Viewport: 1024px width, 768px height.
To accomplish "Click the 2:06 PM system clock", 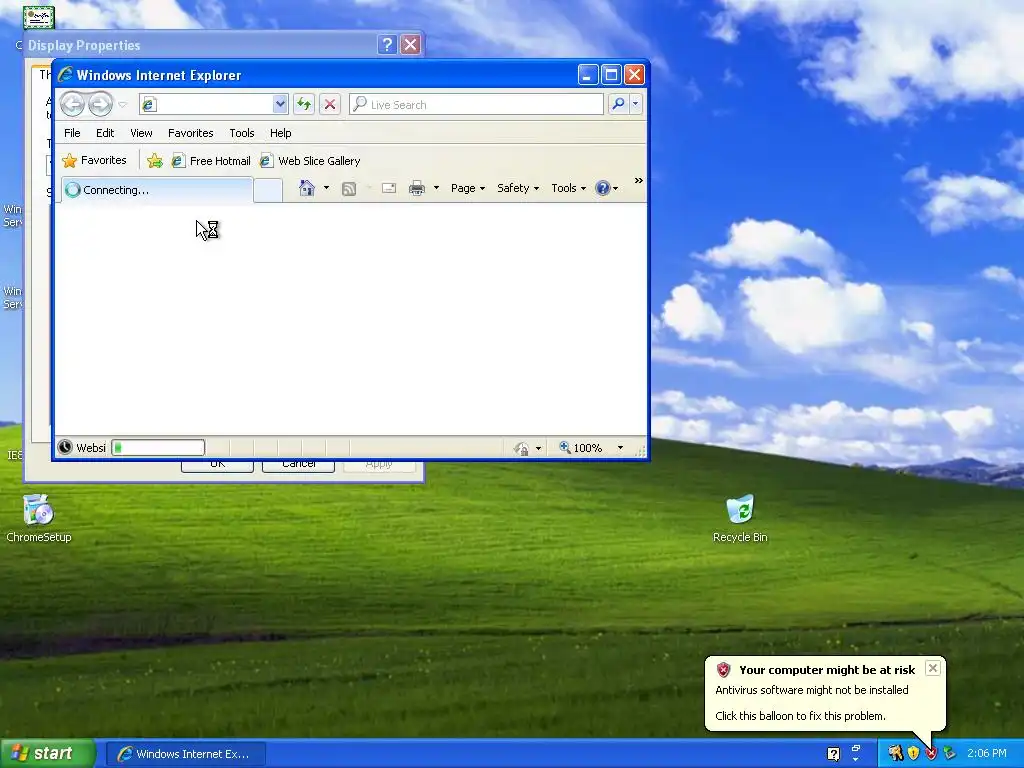I will [987, 754].
